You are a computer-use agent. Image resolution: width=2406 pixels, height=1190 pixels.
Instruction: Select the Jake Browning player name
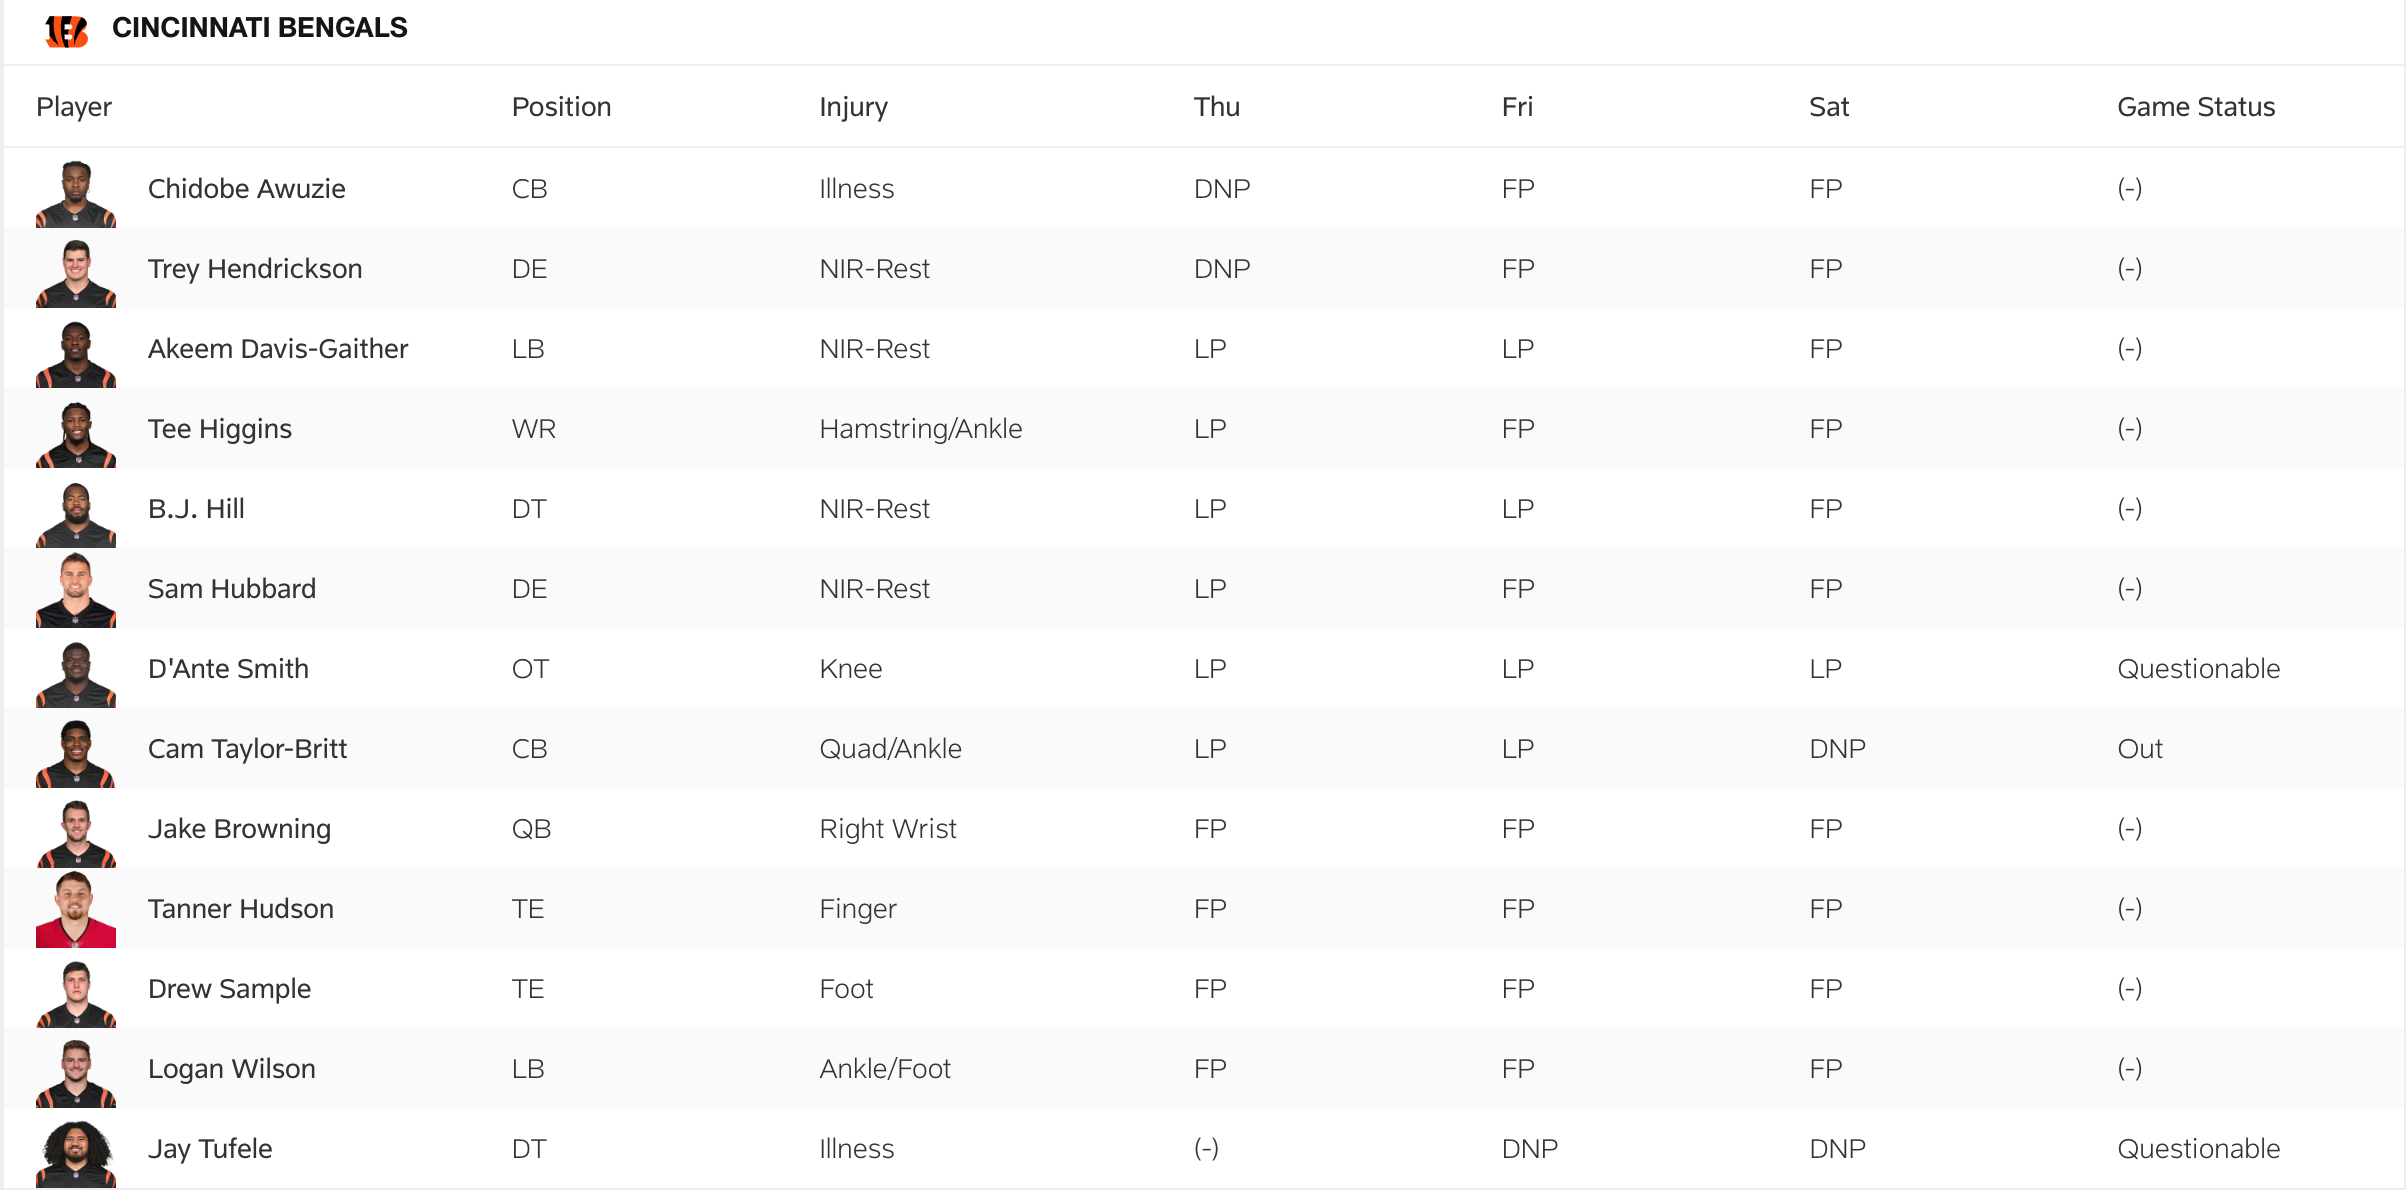click(239, 829)
